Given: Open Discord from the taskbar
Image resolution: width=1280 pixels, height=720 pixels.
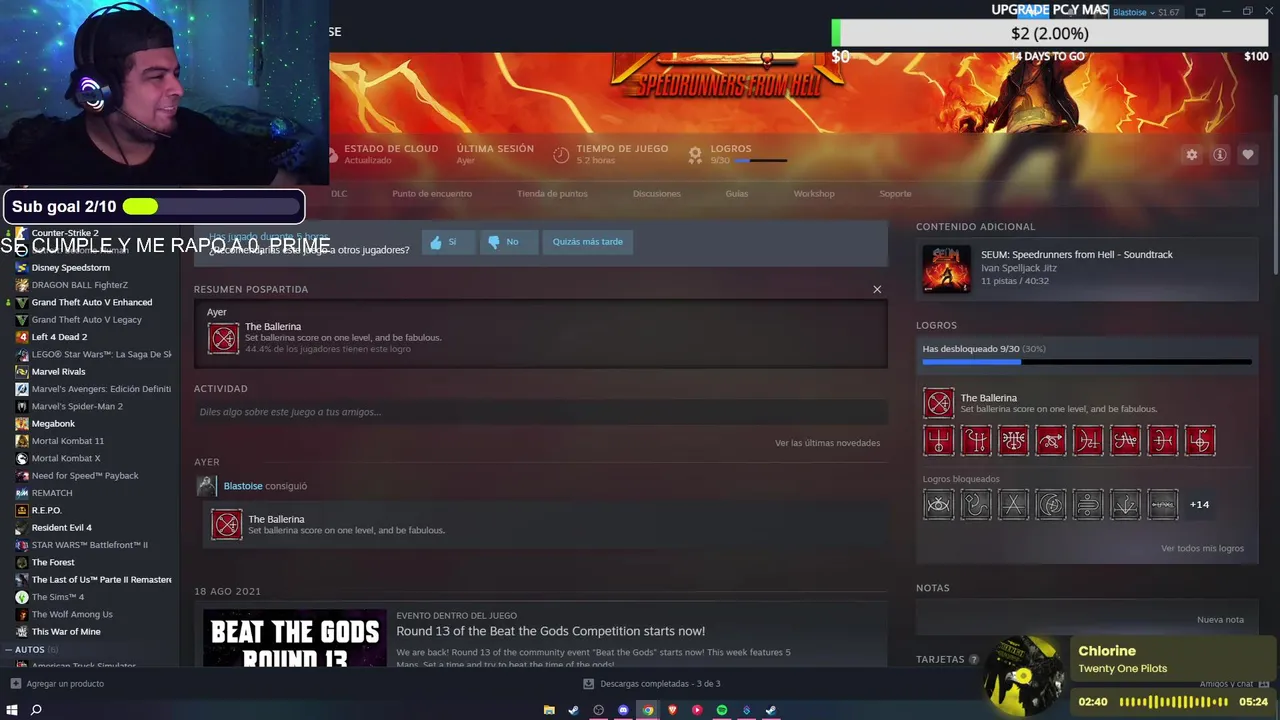Looking at the screenshot, I should point(623,710).
